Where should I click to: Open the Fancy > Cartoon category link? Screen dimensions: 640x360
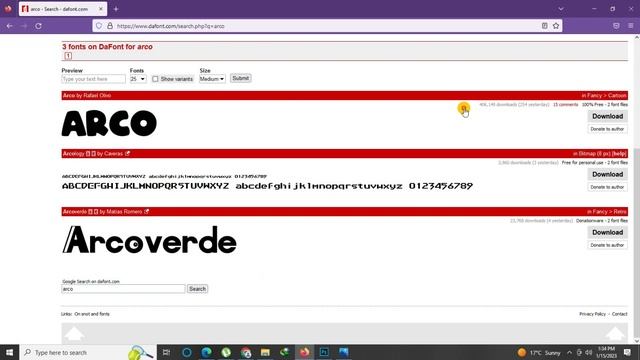point(607,96)
